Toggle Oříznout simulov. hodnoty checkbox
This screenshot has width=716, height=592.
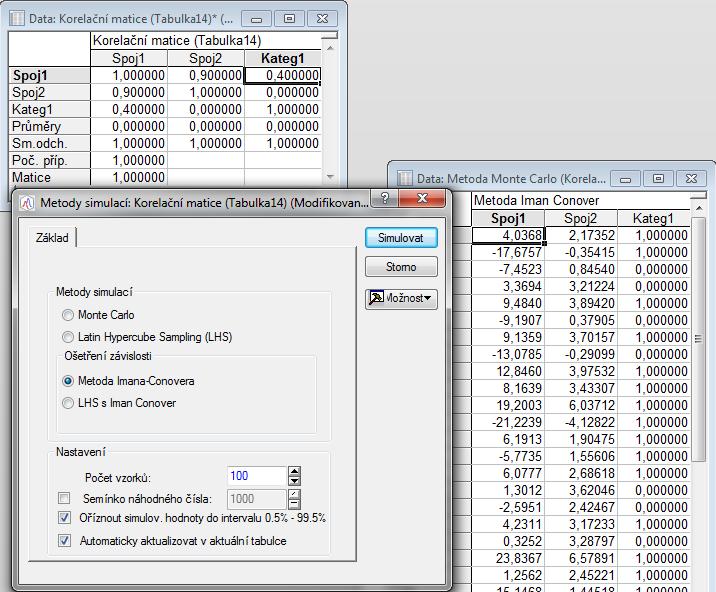(x=64, y=518)
